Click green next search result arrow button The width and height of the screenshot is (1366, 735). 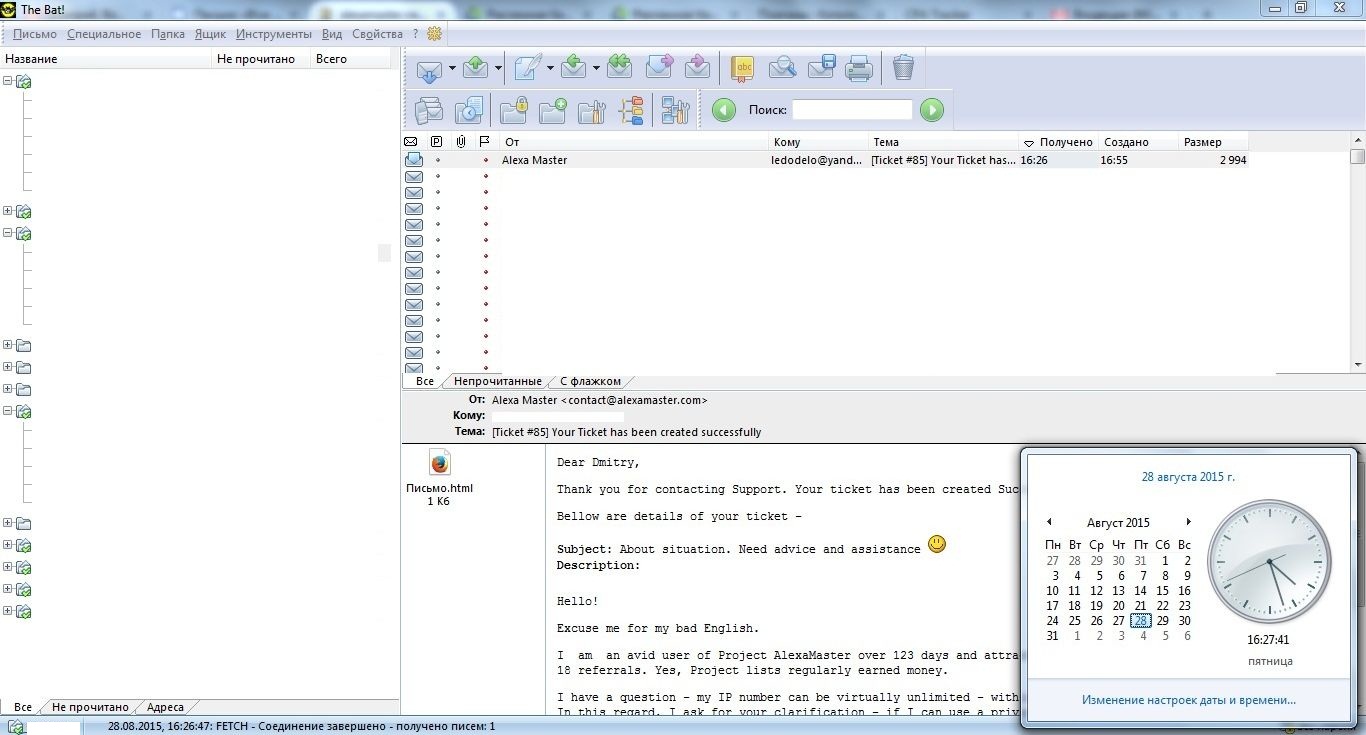tap(932, 110)
